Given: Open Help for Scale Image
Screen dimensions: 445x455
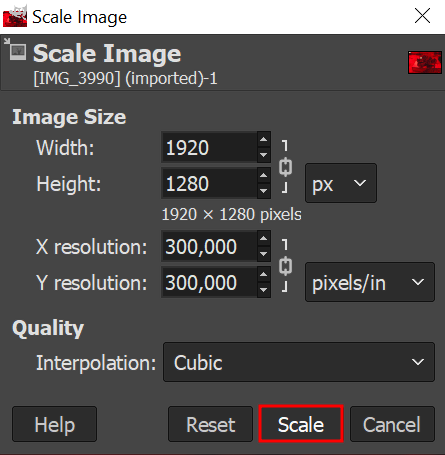Looking at the screenshot, I should point(54,424).
